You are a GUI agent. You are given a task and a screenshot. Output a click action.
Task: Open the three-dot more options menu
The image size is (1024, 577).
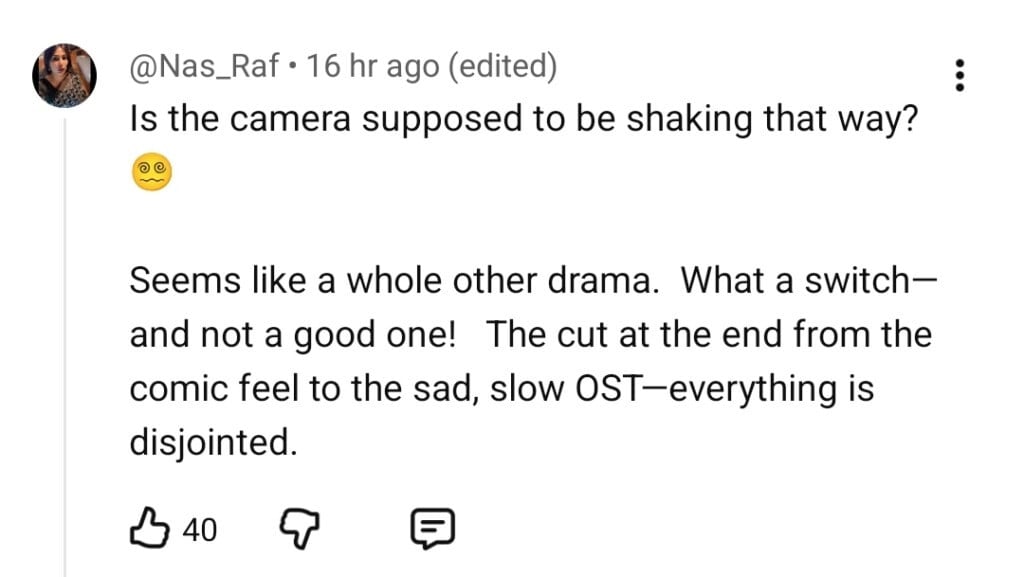[959, 76]
